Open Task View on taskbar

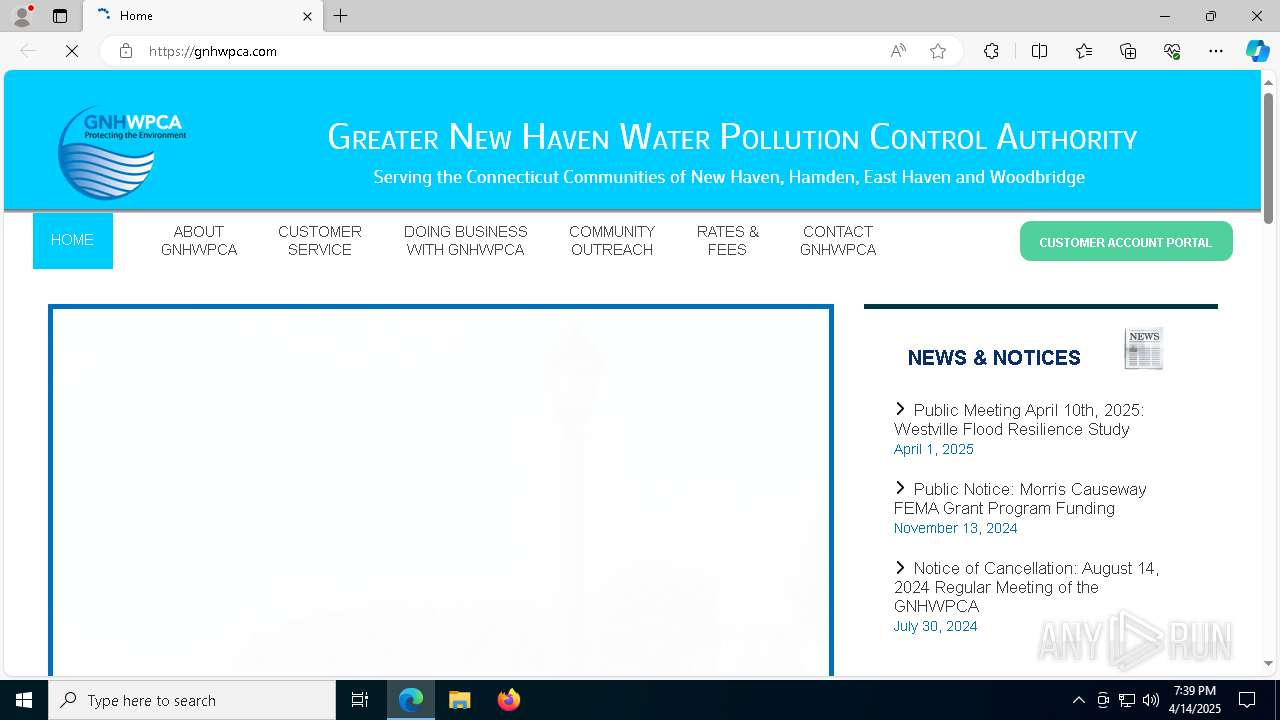(x=360, y=700)
